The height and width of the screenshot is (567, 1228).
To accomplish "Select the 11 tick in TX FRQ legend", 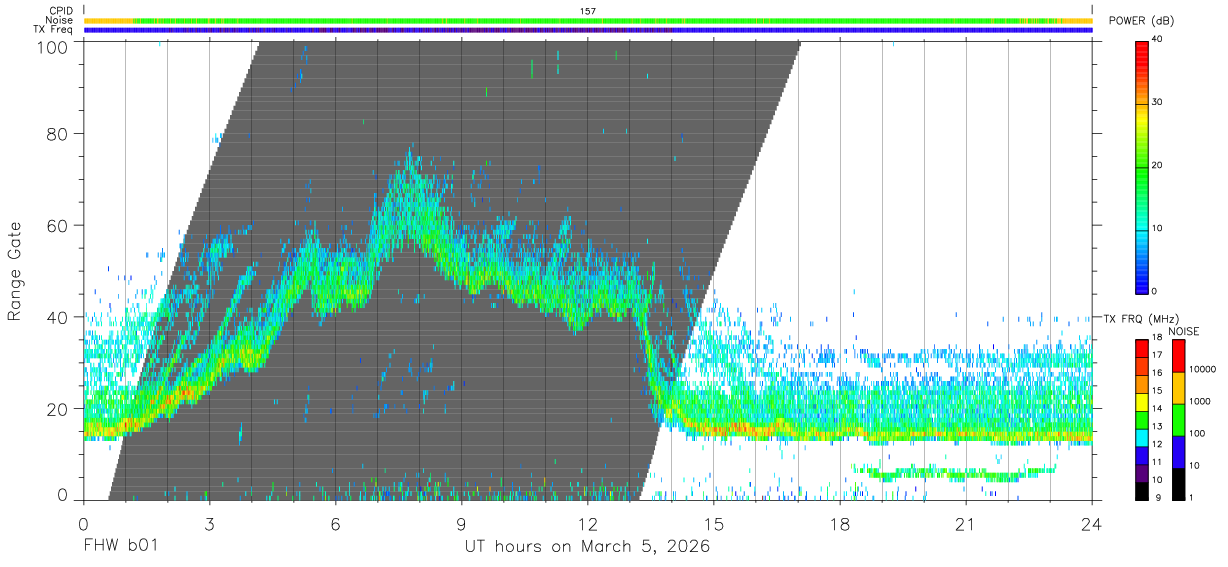I will click(1157, 464).
